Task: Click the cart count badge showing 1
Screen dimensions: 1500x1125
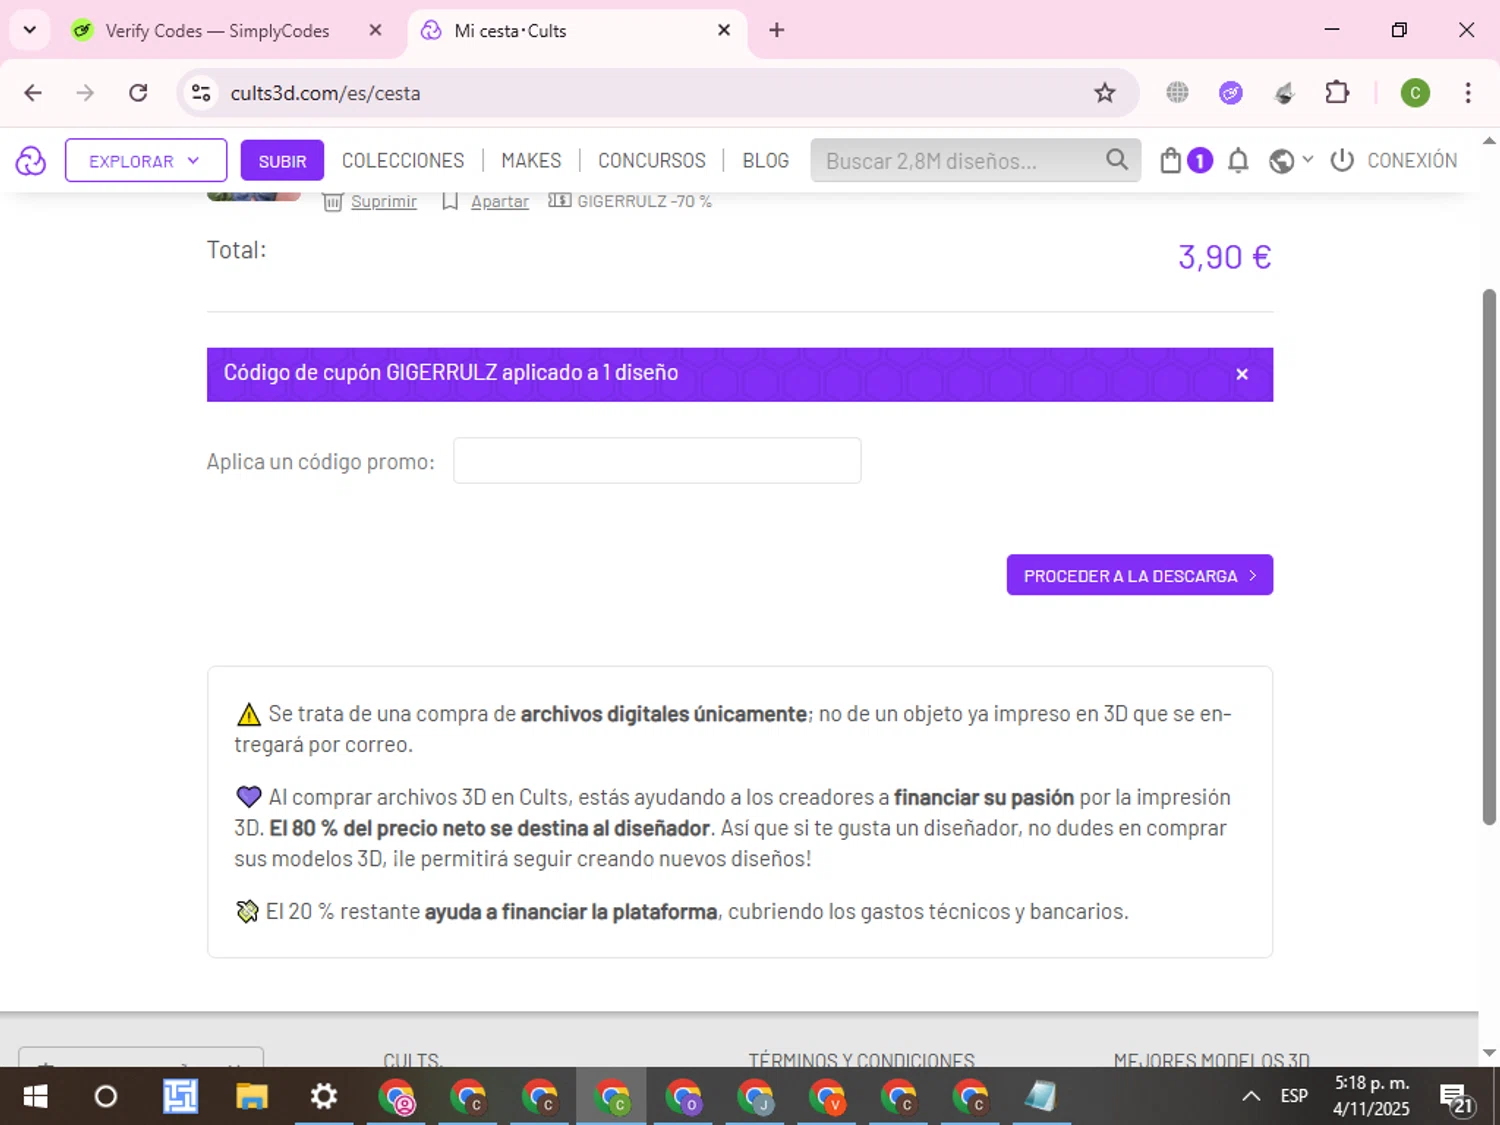Action: click(1200, 160)
